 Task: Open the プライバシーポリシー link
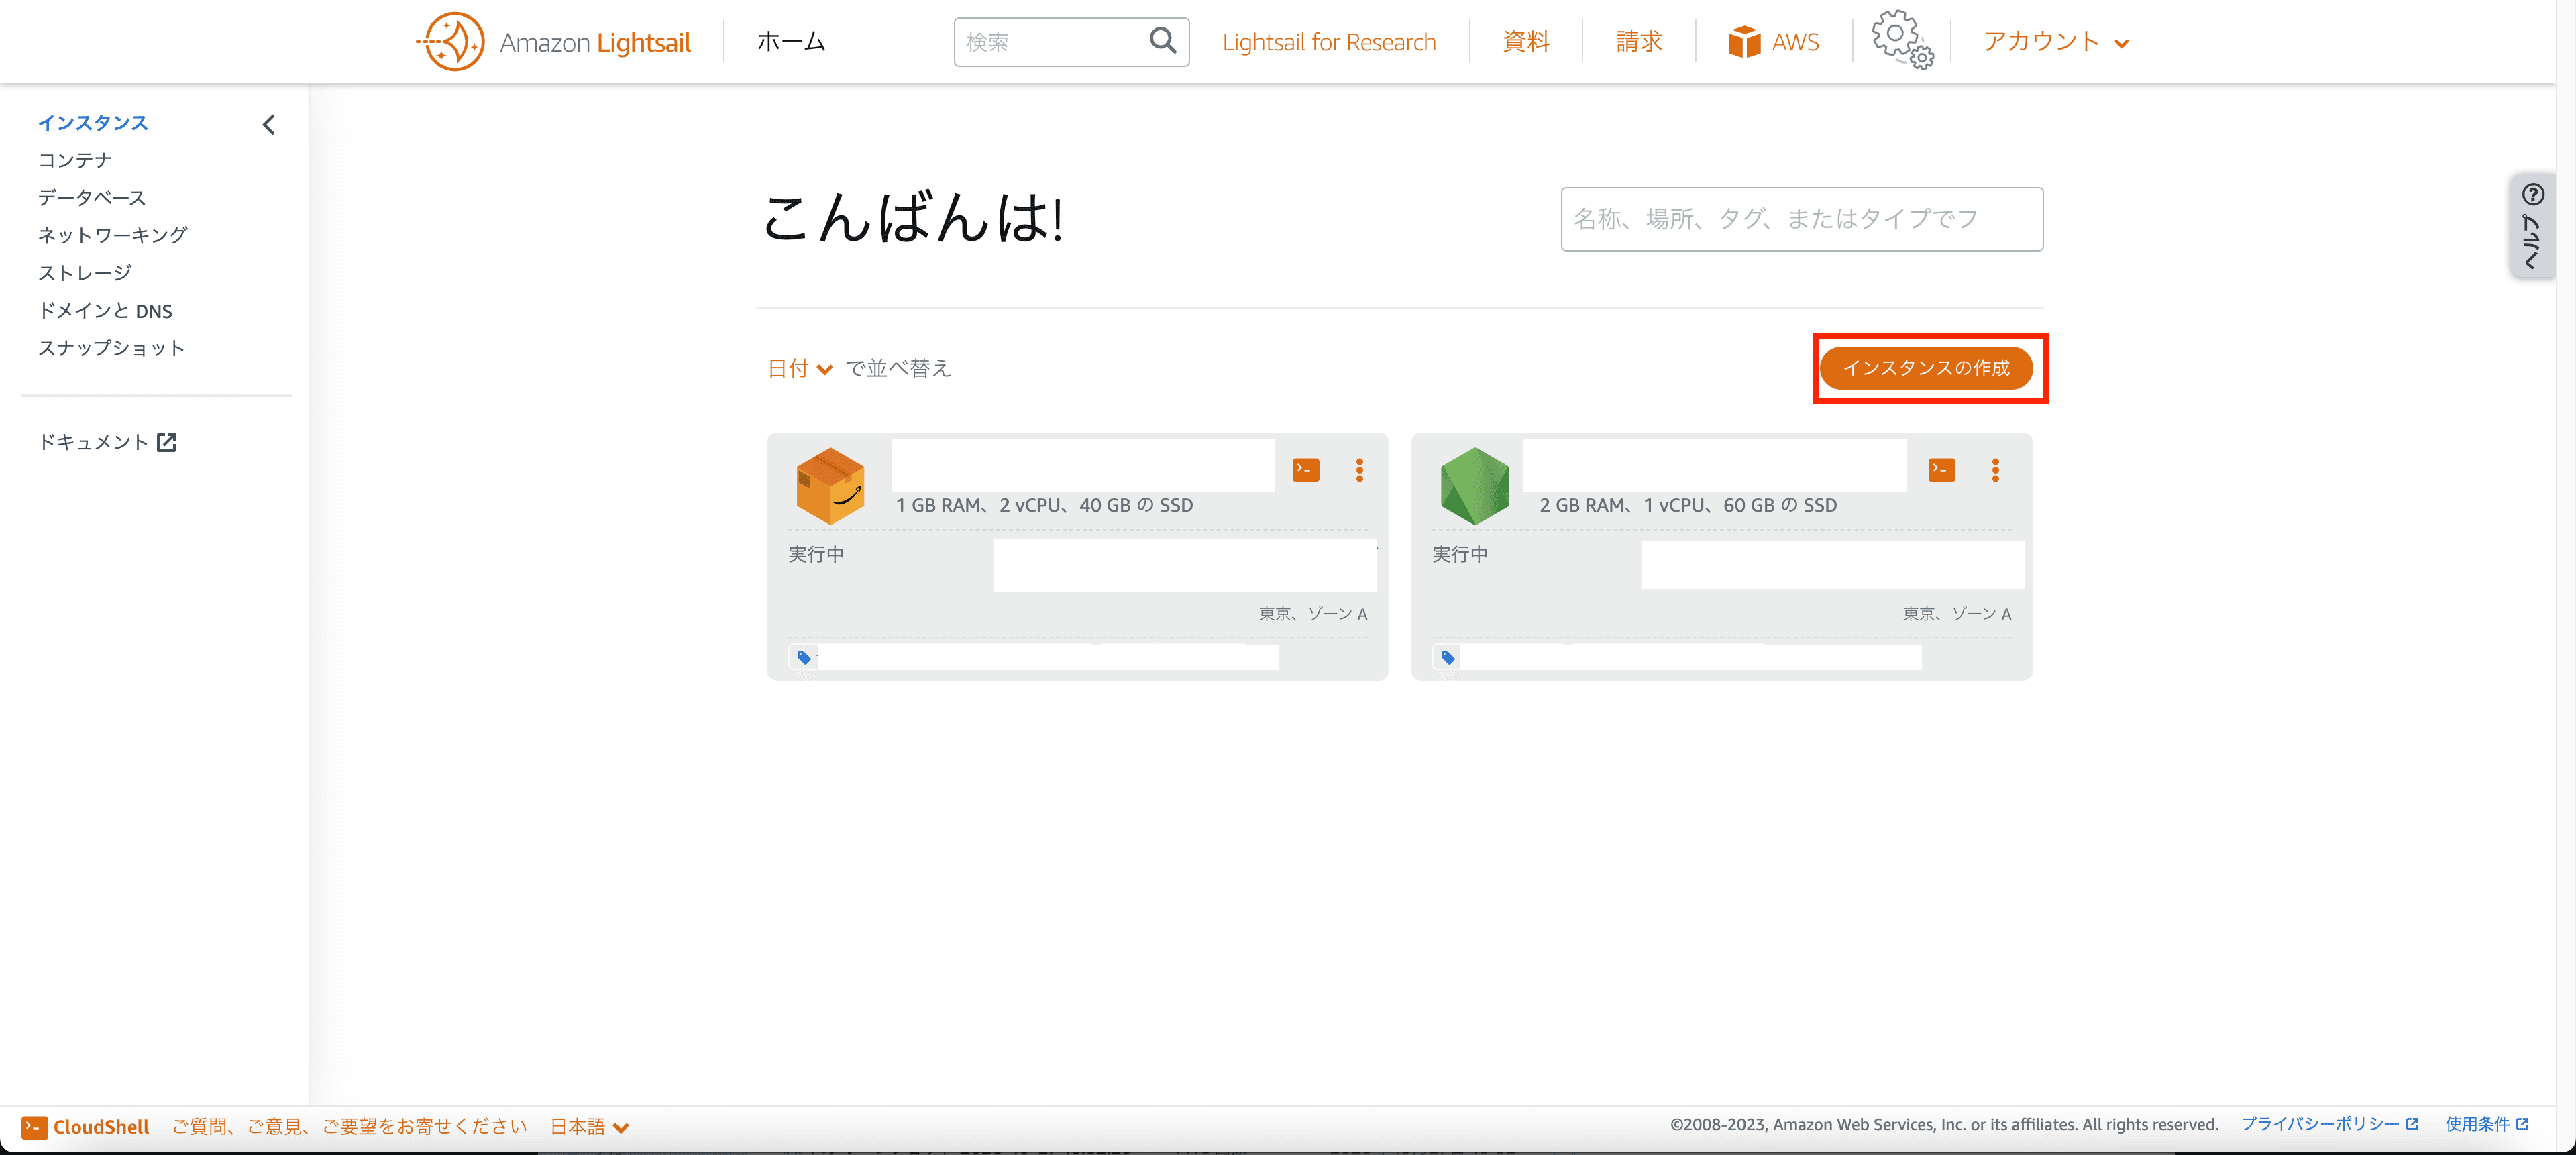click(2329, 1125)
